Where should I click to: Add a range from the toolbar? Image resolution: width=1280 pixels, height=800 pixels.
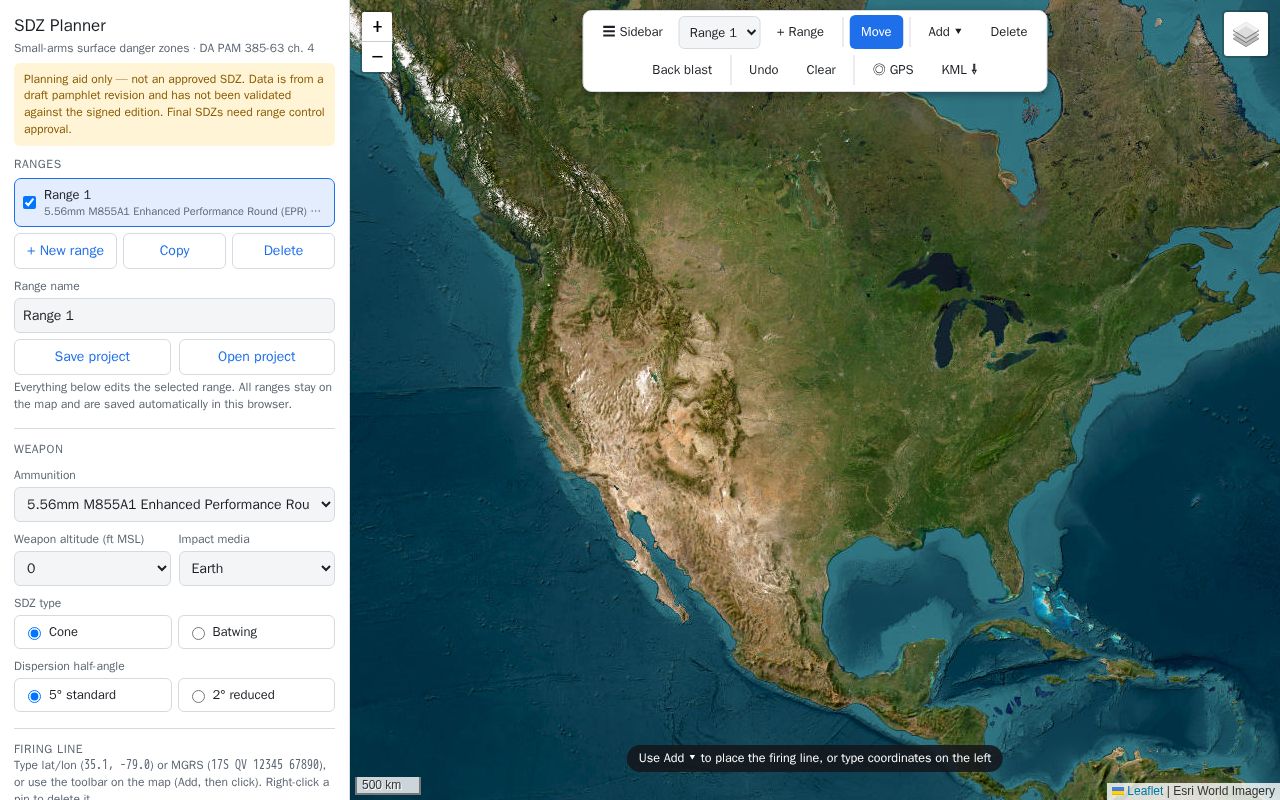click(800, 32)
